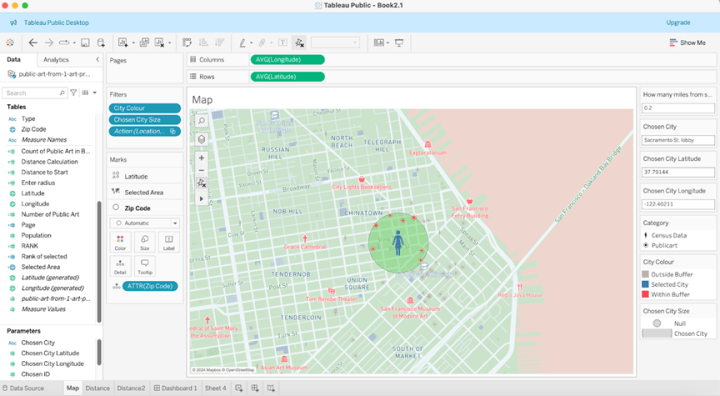The height and width of the screenshot is (396, 720).
Task: Click the New Worksheet toolbar icon
Action: tap(123, 43)
